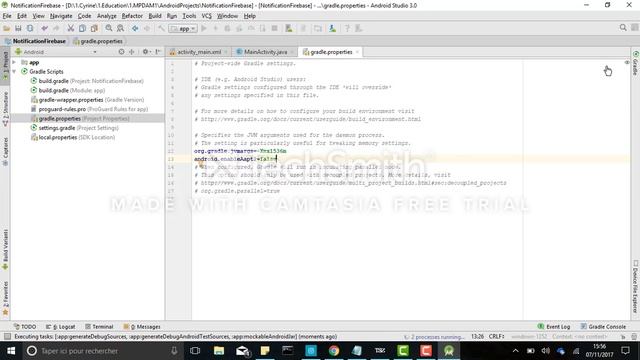Toggle the Favorites sidebar button
This screenshot has height=360, width=640.
(x=5, y=298)
